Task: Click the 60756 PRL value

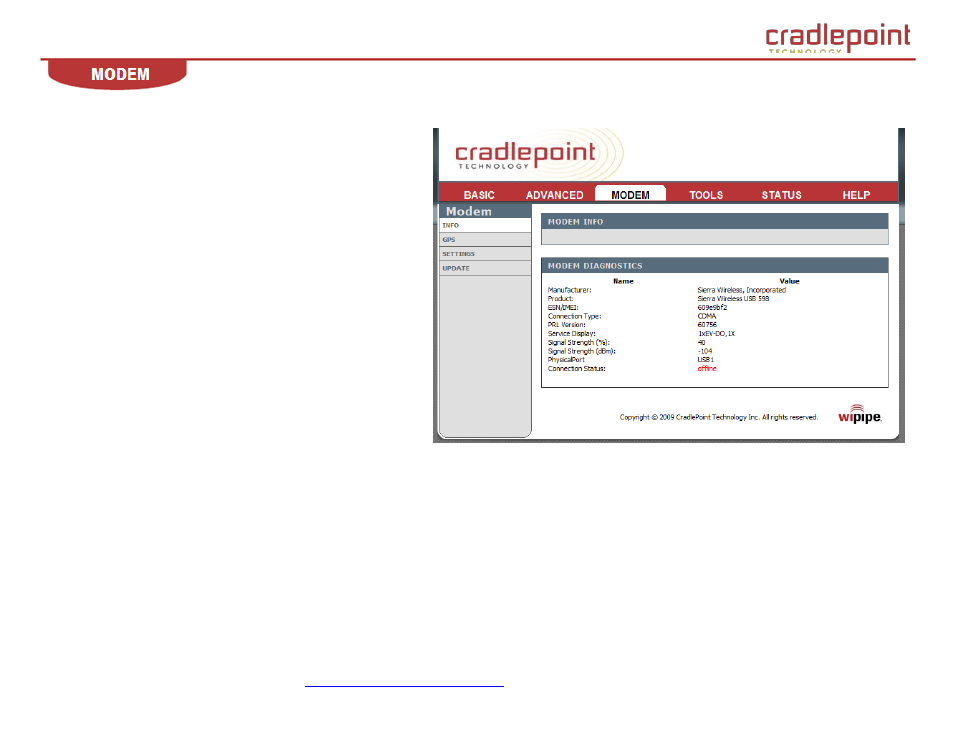Action: coord(707,325)
